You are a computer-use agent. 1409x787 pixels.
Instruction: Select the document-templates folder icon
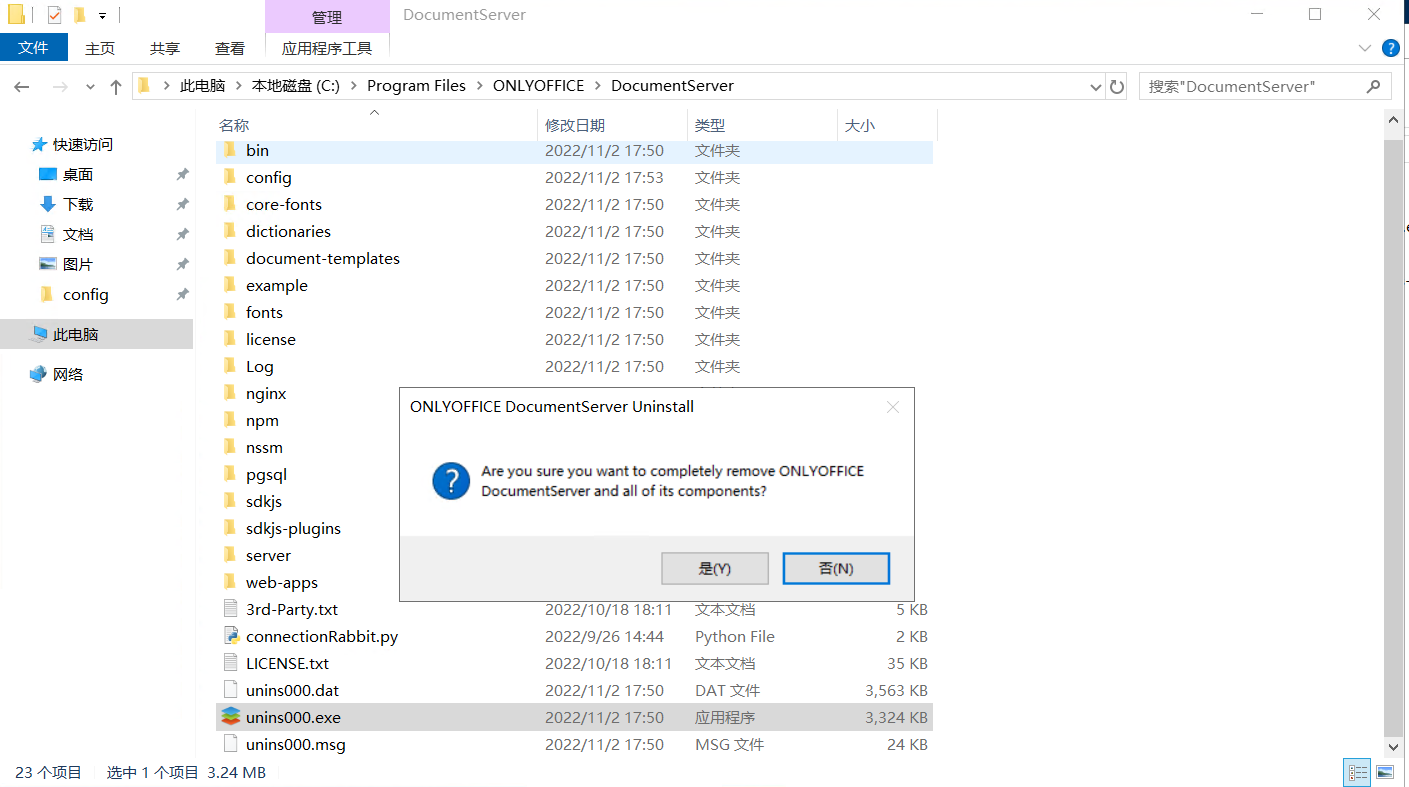(230, 258)
